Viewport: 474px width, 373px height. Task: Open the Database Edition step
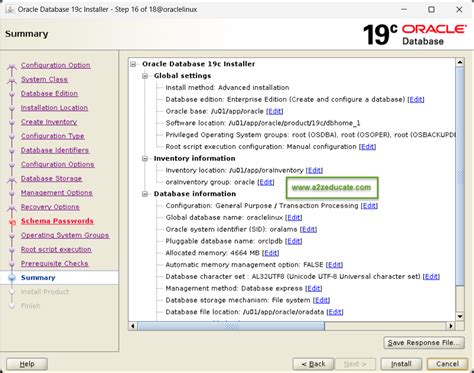[49, 94]
